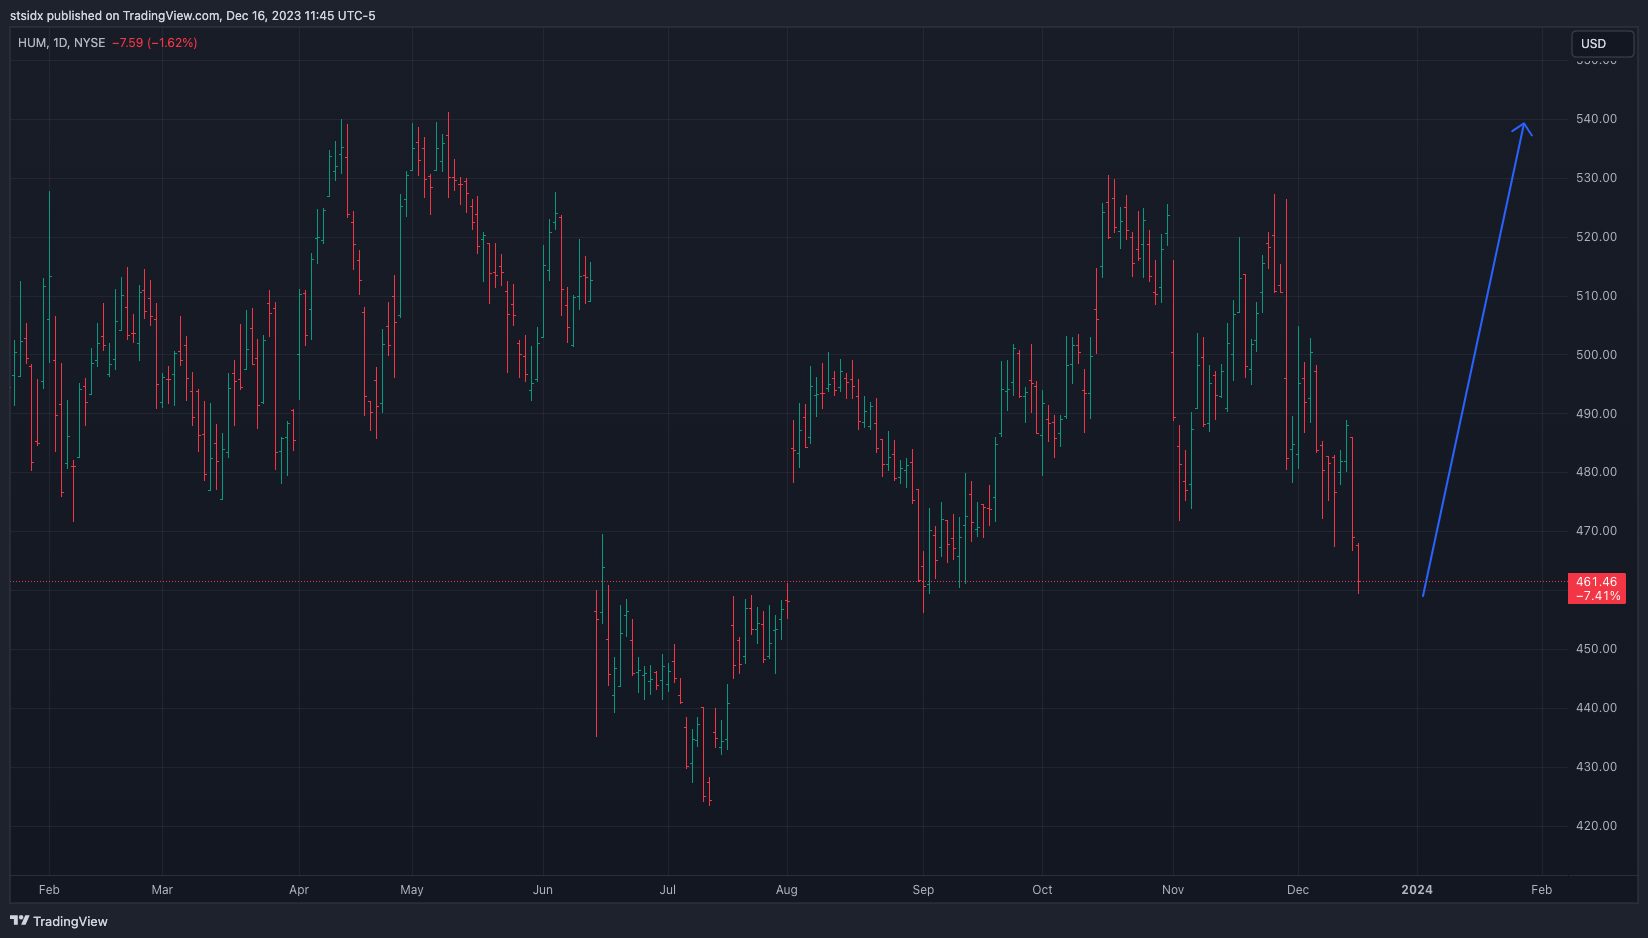The width and height of the screenshot is (1648, 938).
Task: Click the 480.00 price axis label
Action: coord(1596,472)
